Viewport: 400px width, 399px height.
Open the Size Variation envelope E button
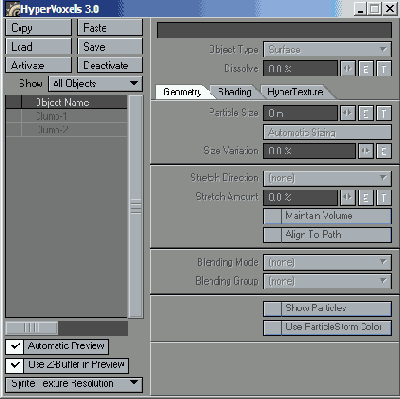pyautogui.click(x=384, y=151)
